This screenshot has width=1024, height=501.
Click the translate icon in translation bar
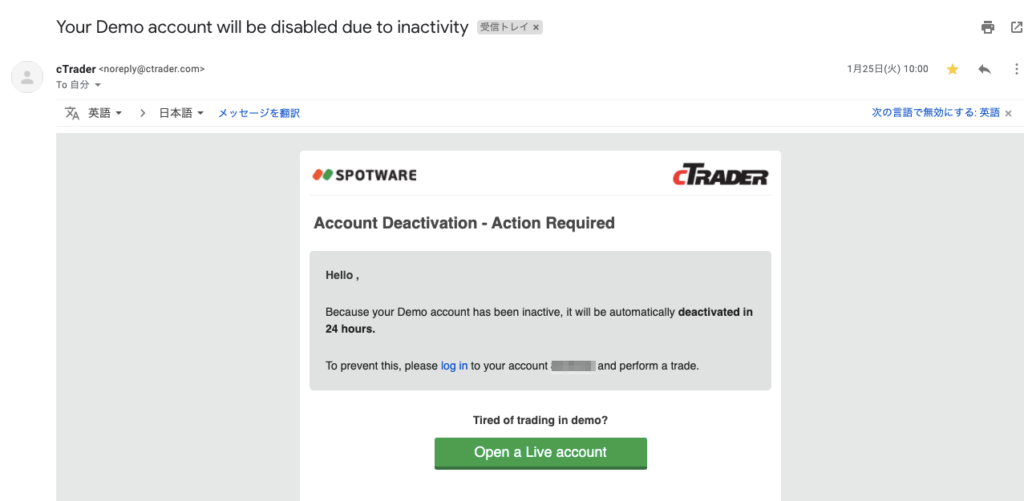(x=72, y=113)
